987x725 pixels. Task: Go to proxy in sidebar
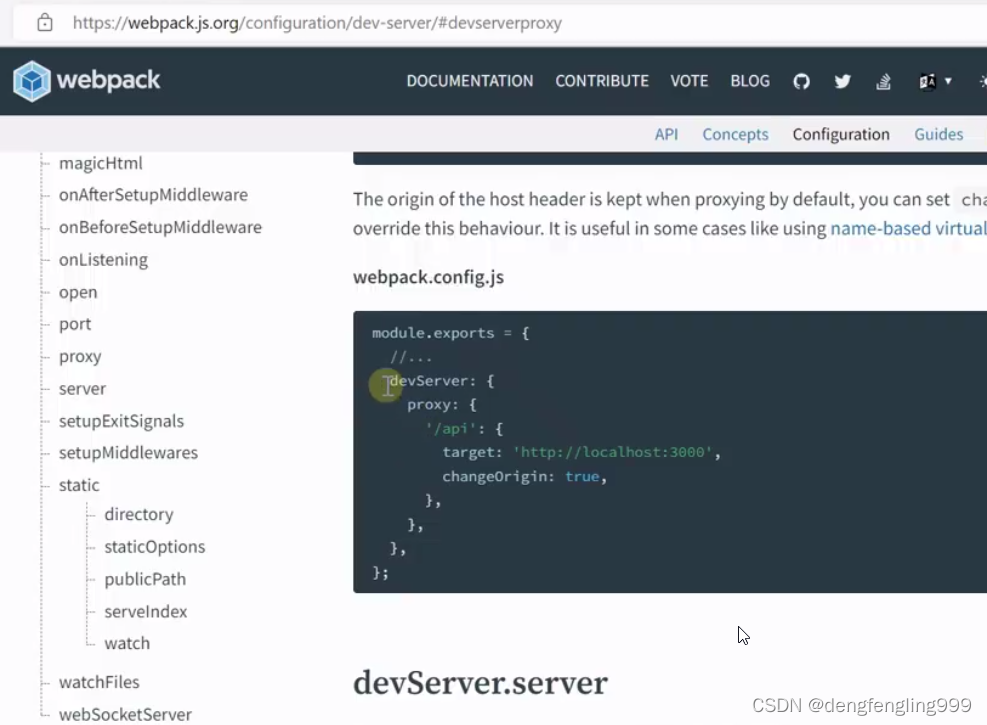pyautogui.click(x=80, y=357)
